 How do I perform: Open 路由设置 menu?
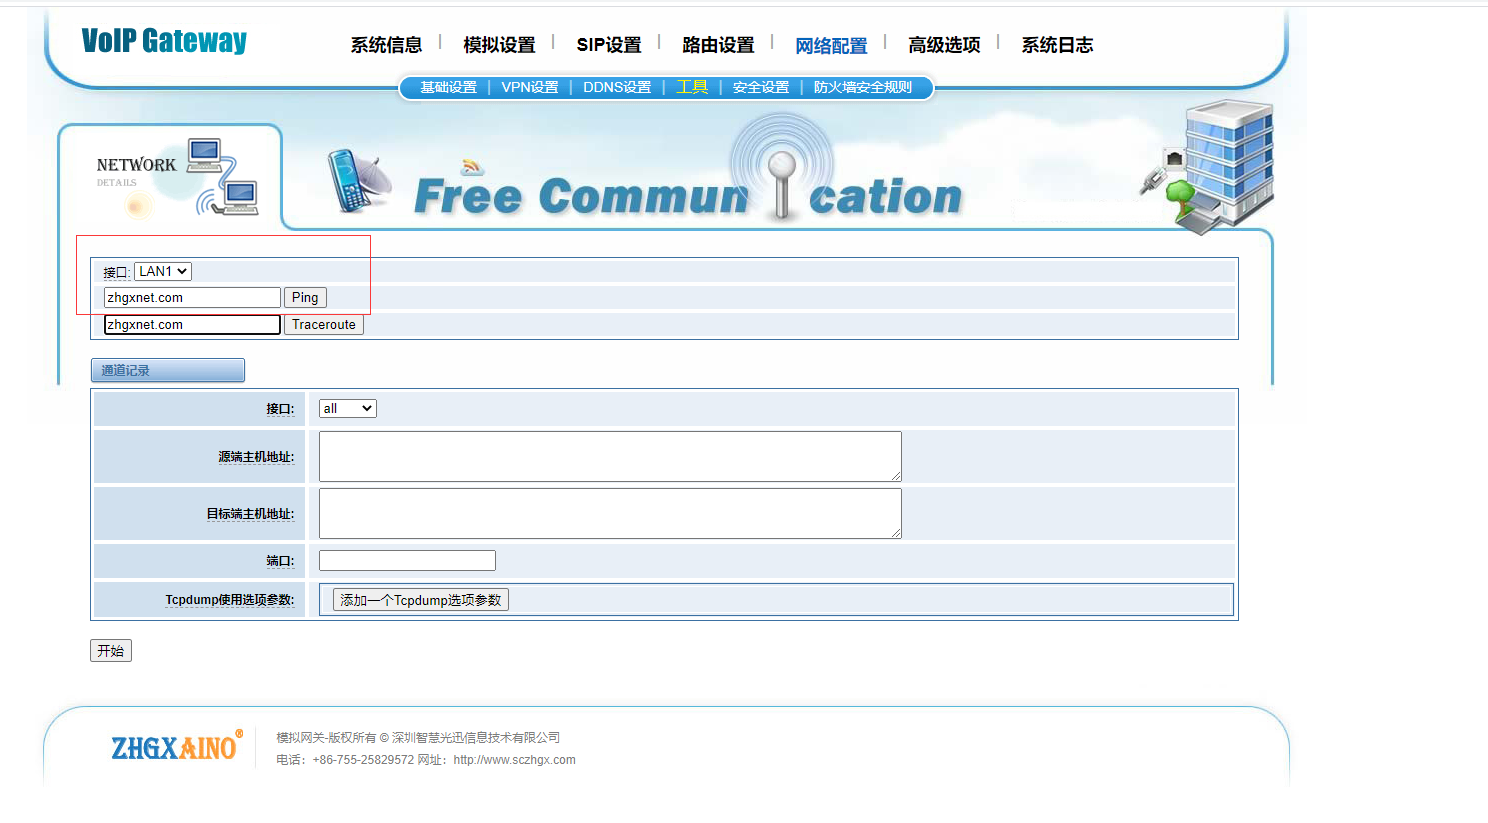click(718, 45)
